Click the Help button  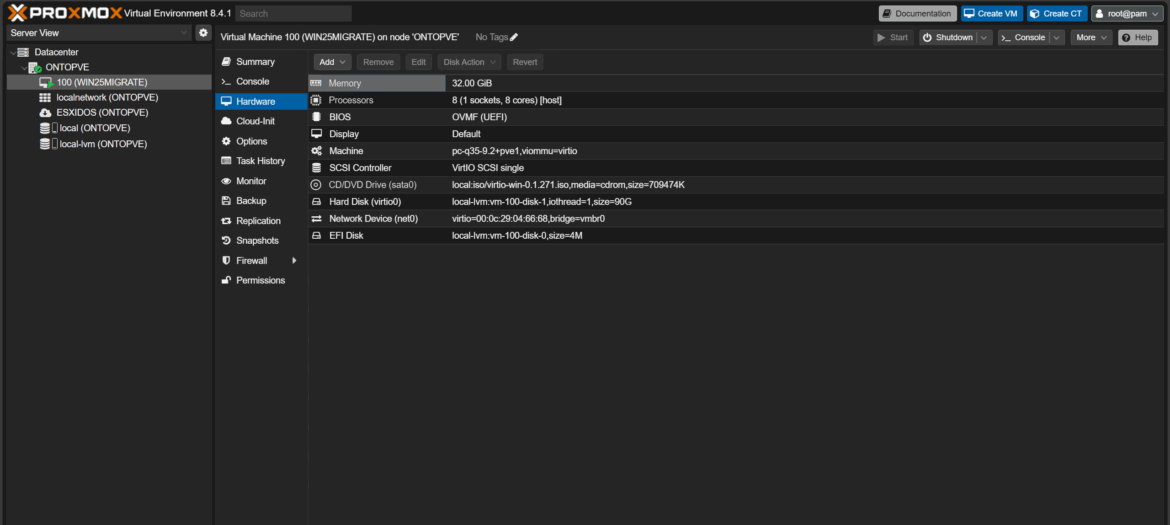[x=1137, y=37]
